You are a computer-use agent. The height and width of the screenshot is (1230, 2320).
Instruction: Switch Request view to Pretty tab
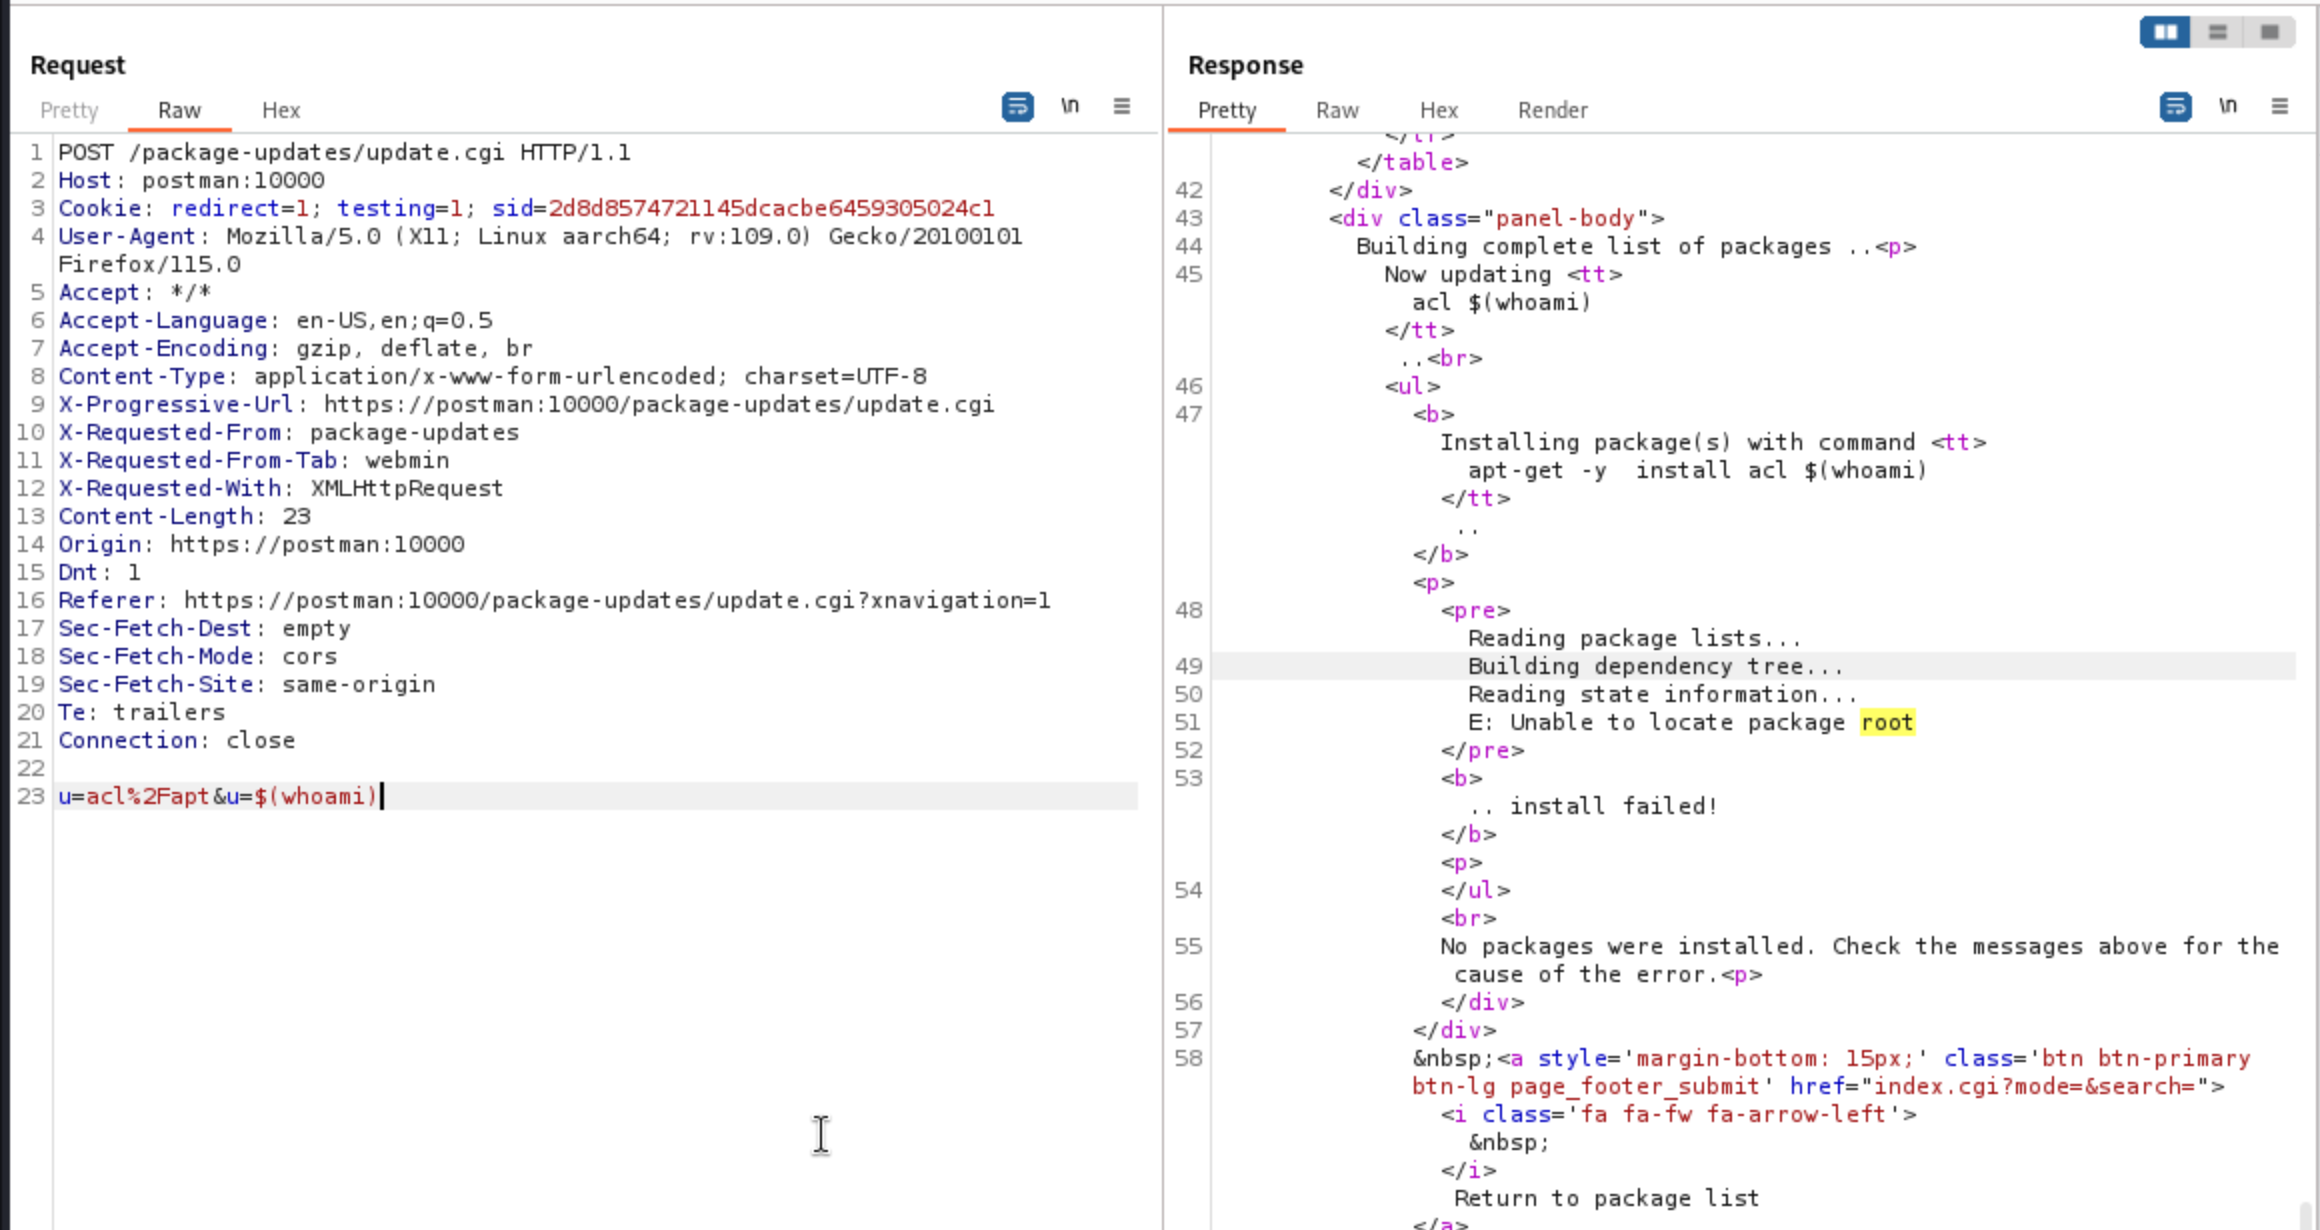[69, 110]
